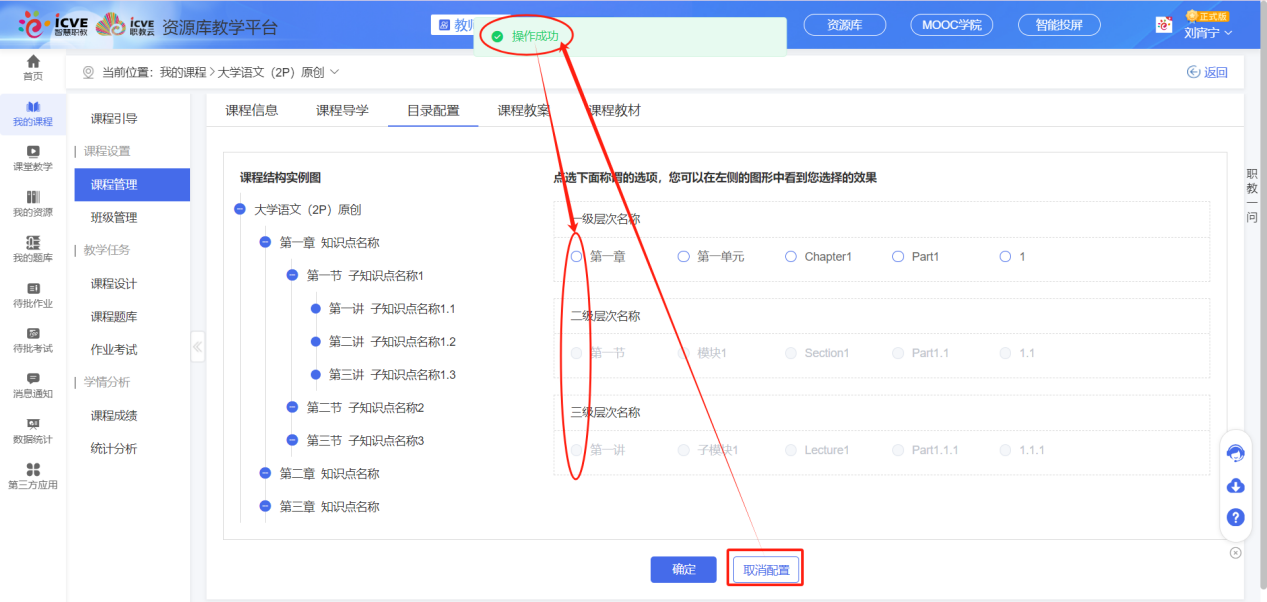
Task: Click the blue help question mark icon
Action: [1236, 517]
